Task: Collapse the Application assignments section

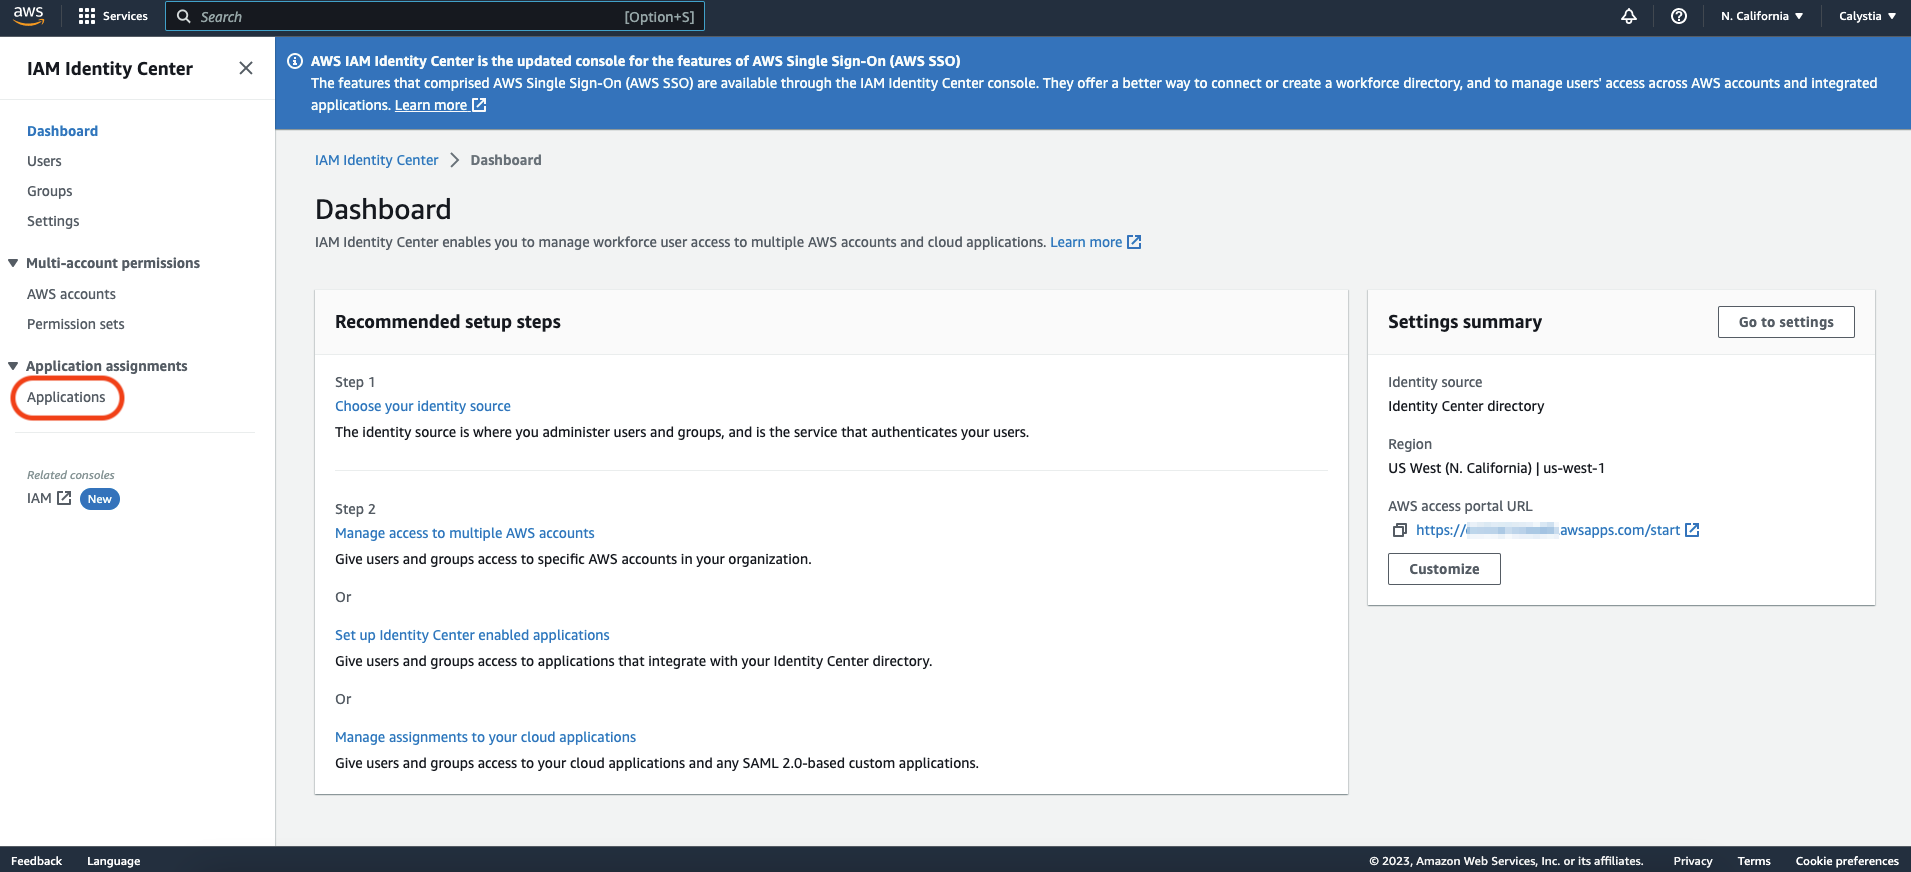Action: click(13, 366)
